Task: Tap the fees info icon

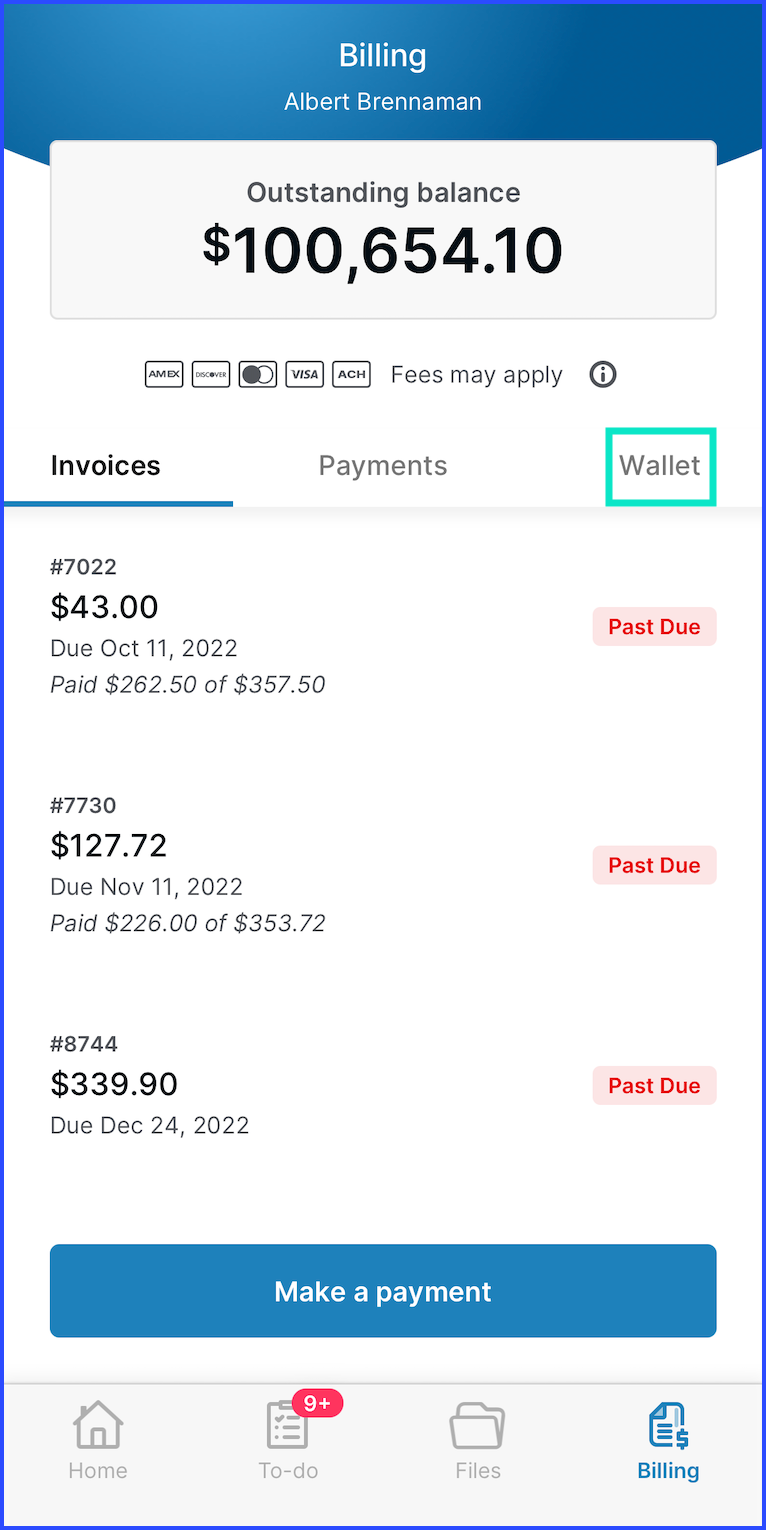Action: coord(603,375)
